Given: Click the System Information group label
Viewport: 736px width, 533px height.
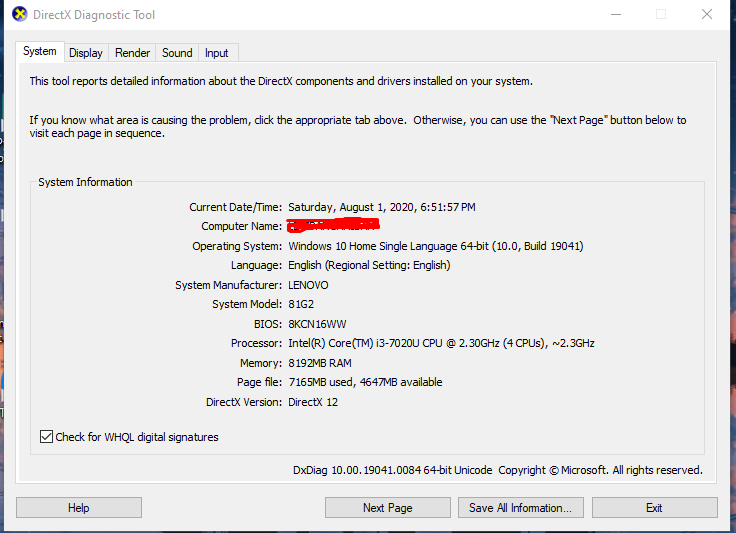Looking at the screenshot, I should pyautogui.click(x=85, y=182).
